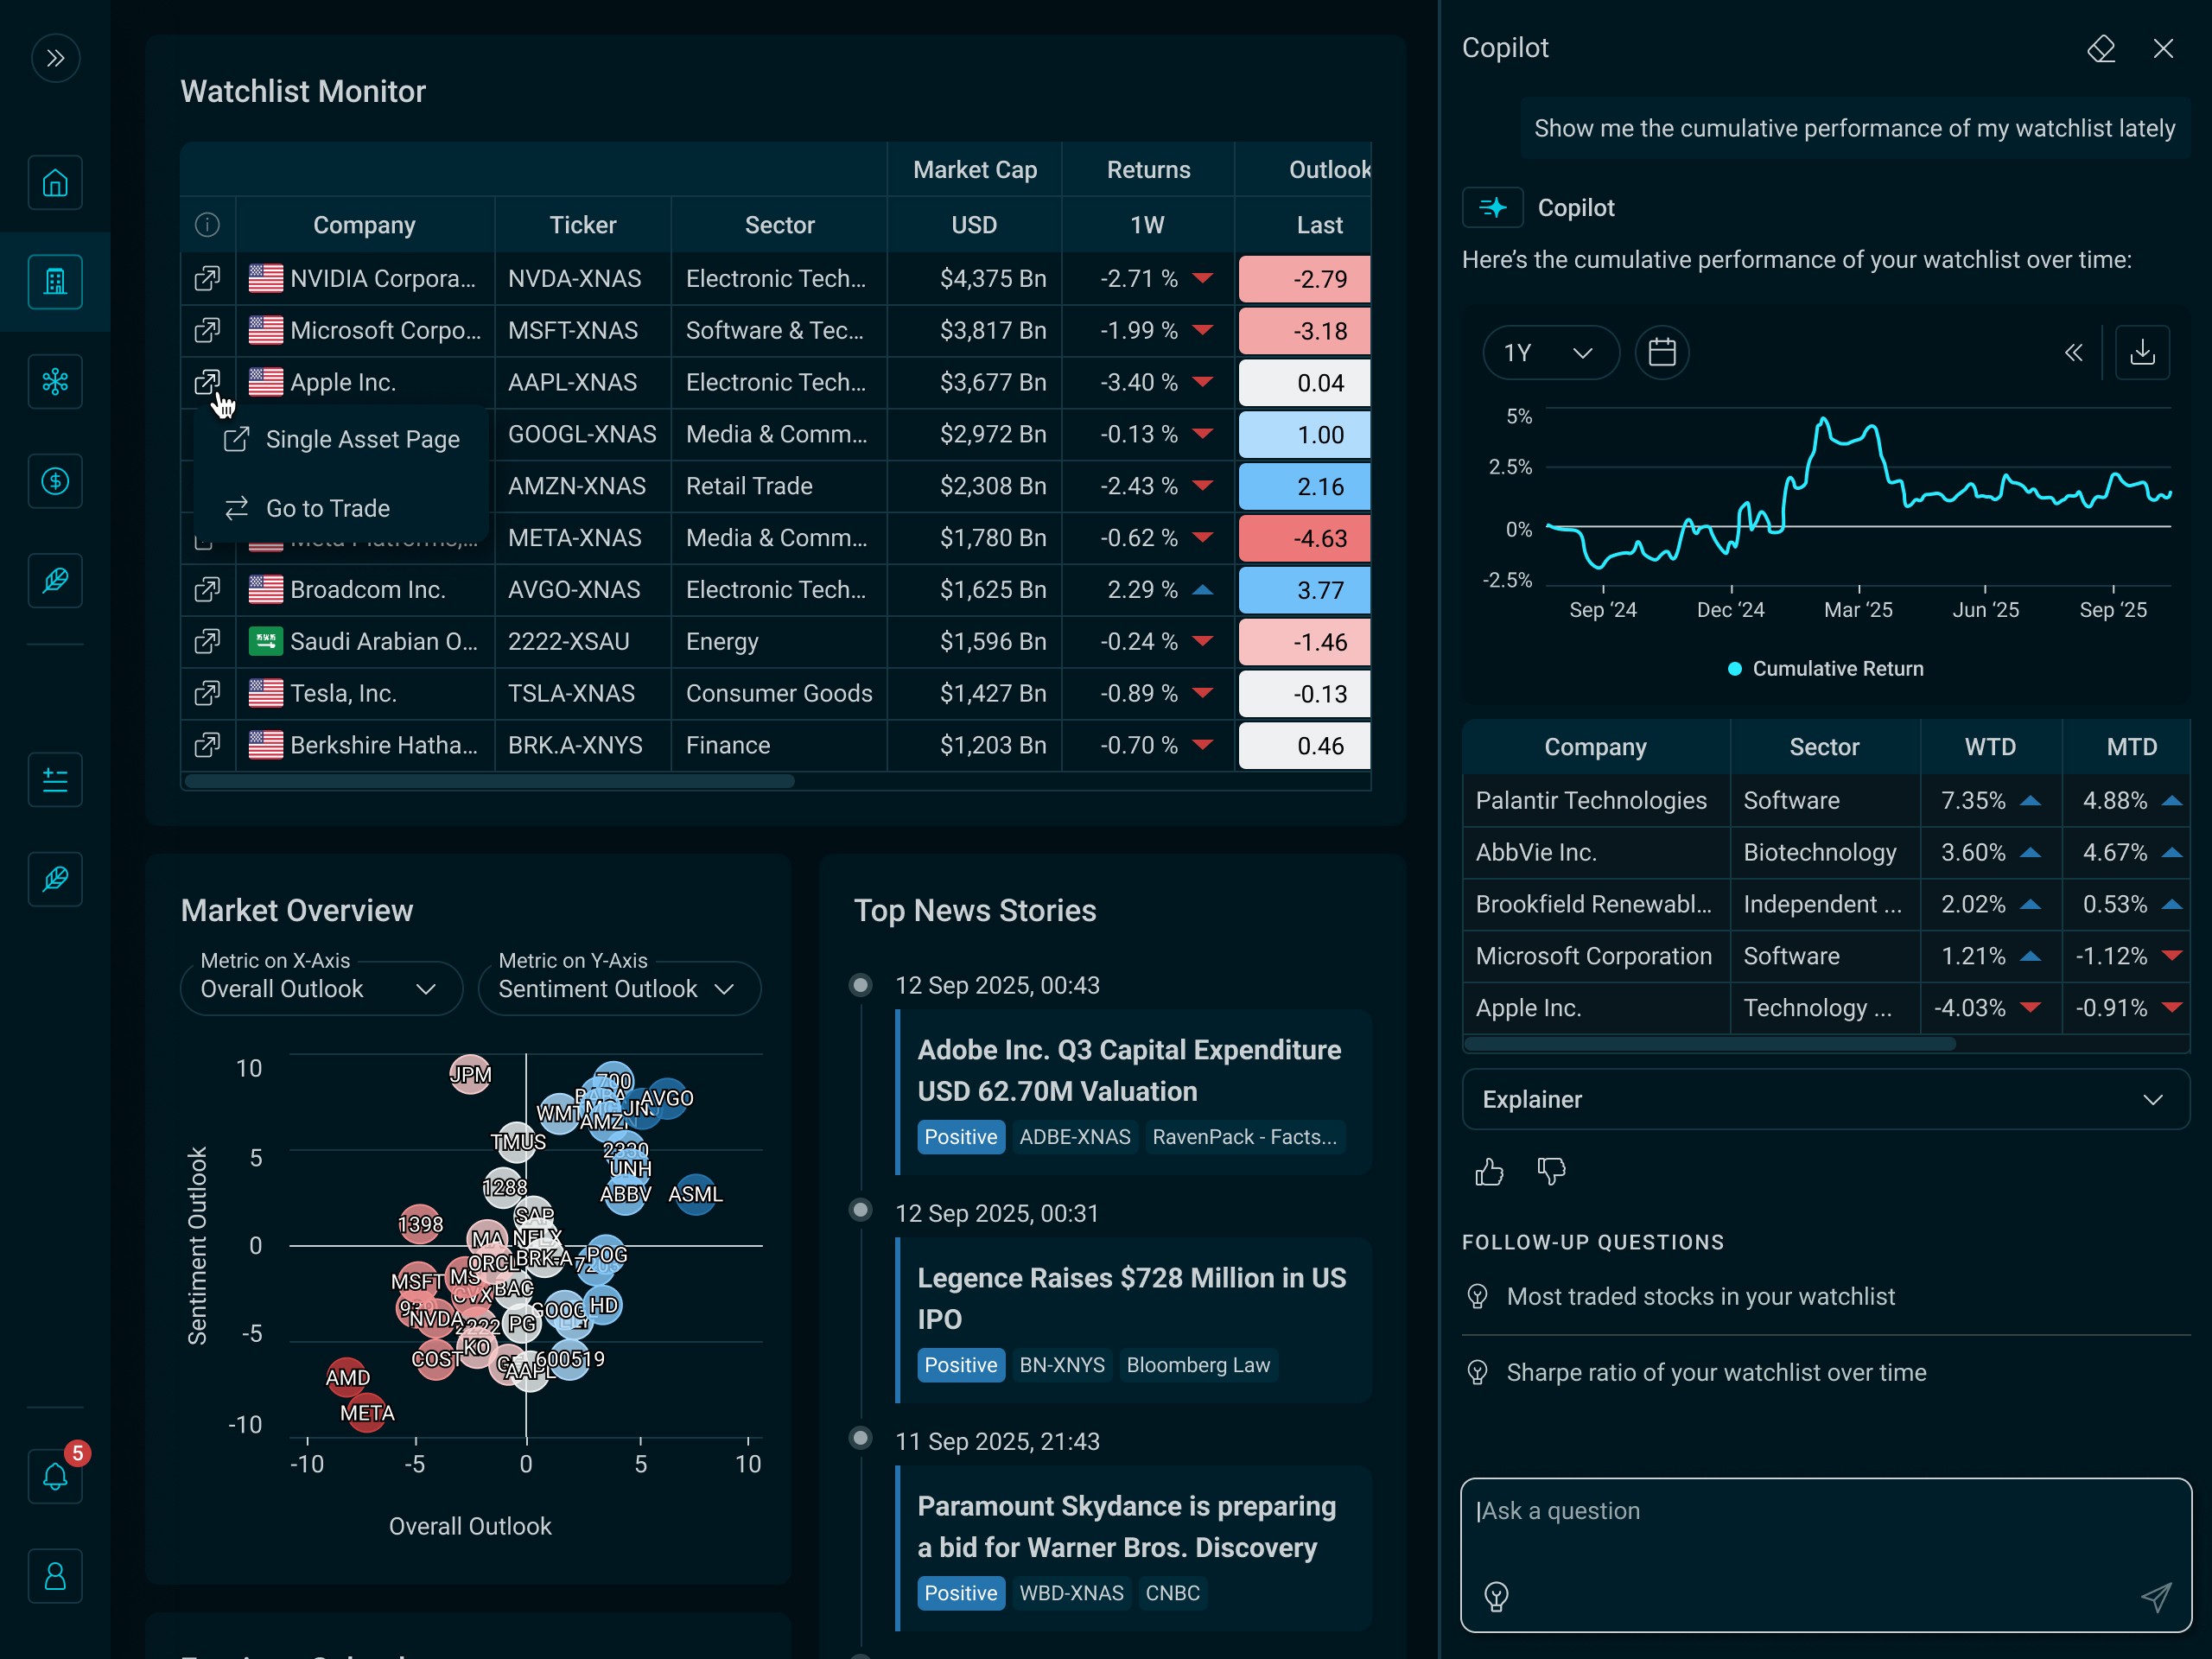Click the thumbs up feedback icon
The image size is (2212, 1659).
pyautogui.click(x=1489, y=1171)
